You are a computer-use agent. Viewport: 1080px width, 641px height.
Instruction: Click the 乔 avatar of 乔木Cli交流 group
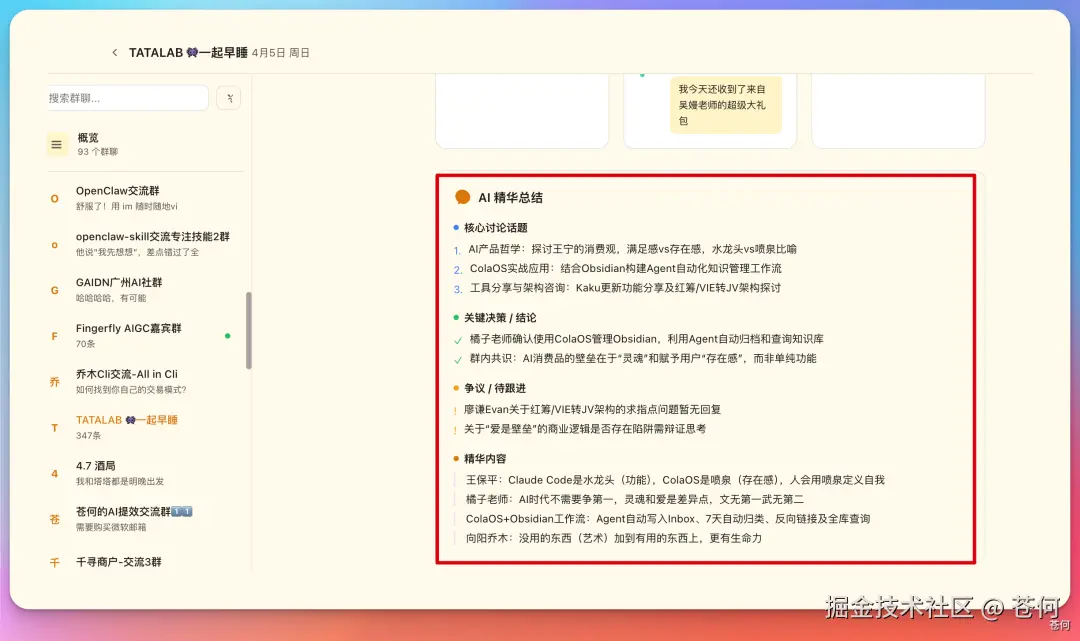(x=54, y=382)
